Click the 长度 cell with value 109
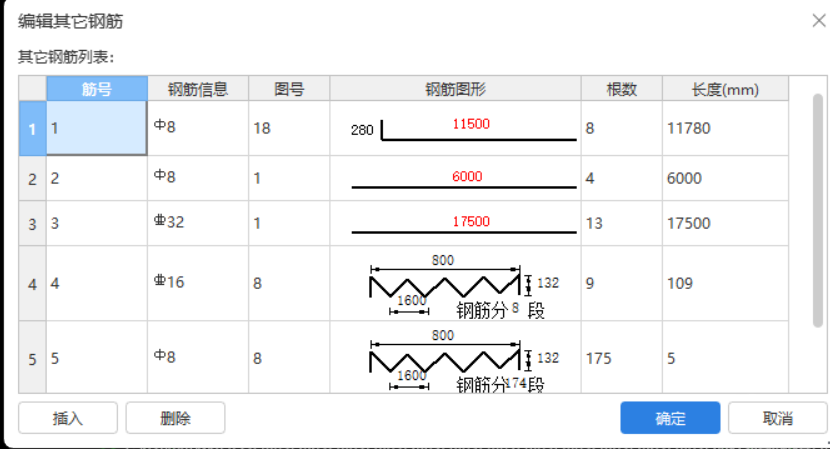This screenshot has height=449, width=830. tap(725, 283)
